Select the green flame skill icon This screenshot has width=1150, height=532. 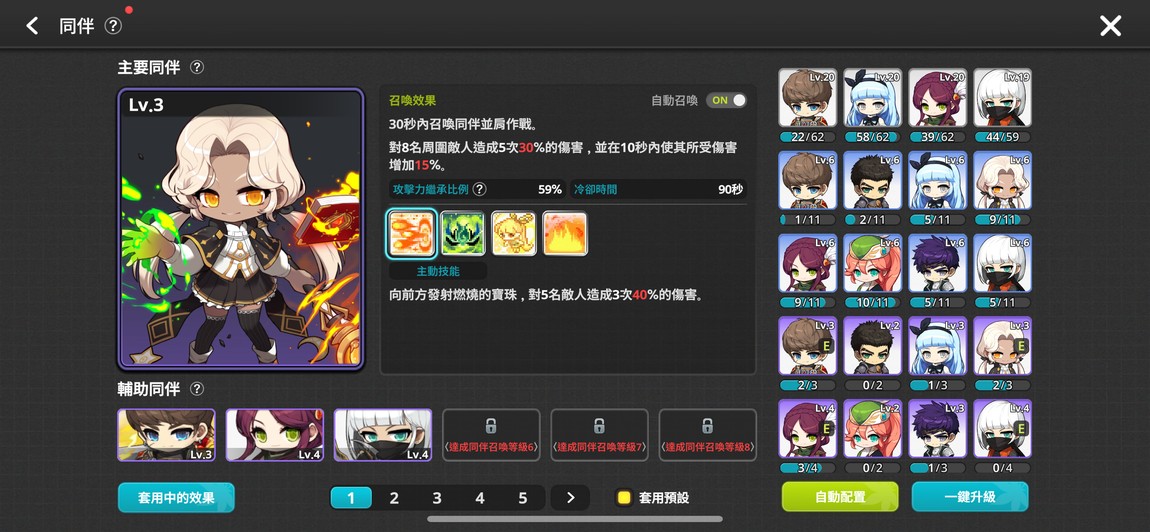click(x=463, y=233)
